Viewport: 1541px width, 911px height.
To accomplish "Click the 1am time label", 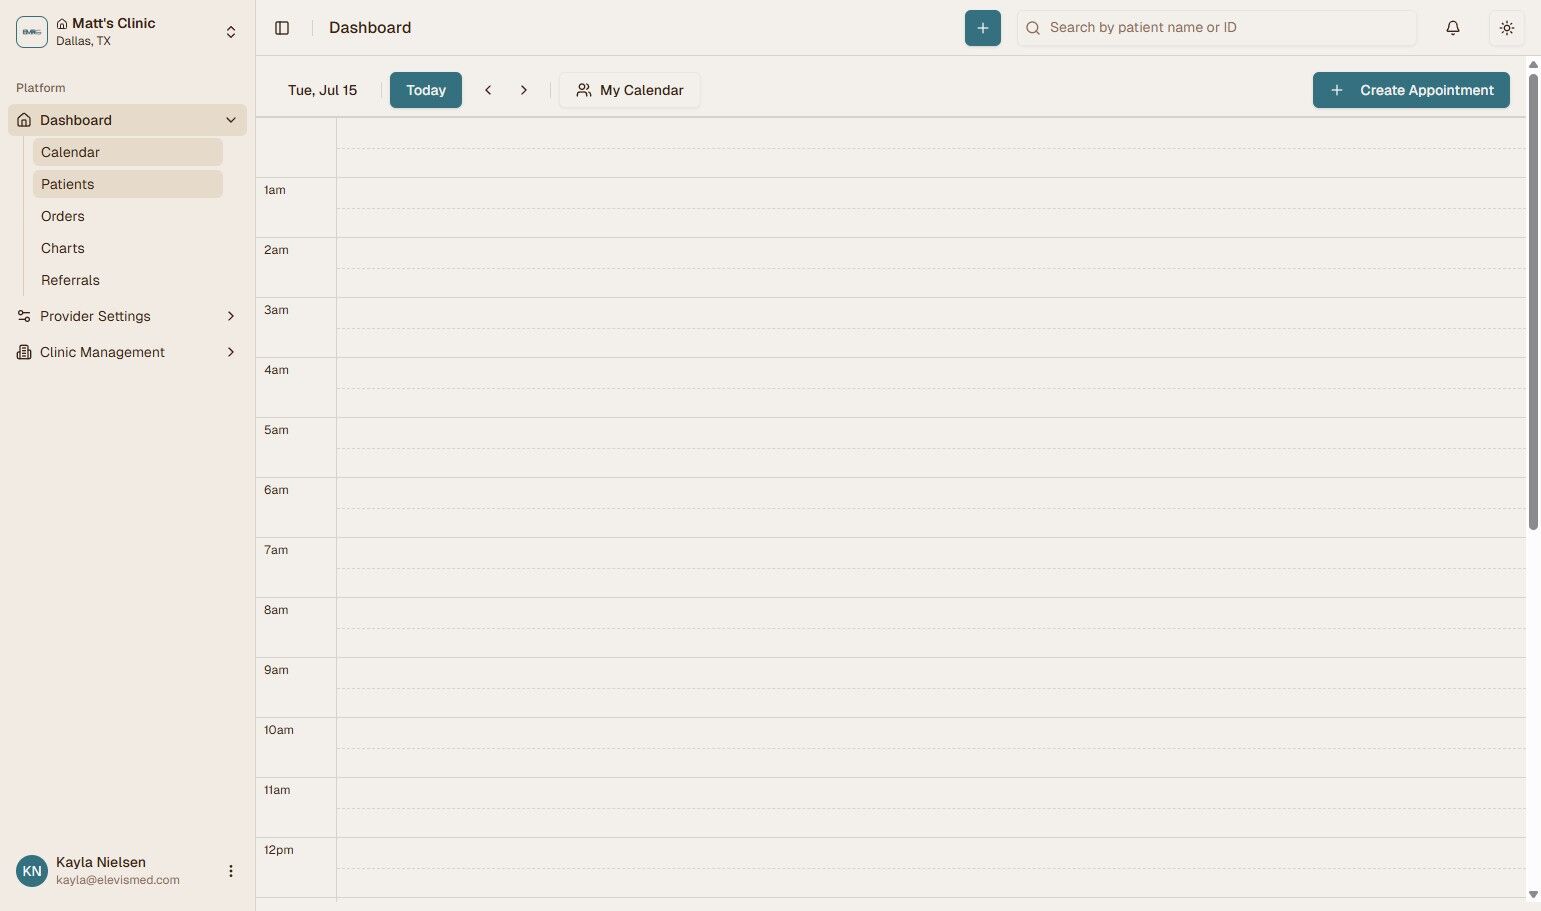I will pos(275,190).
